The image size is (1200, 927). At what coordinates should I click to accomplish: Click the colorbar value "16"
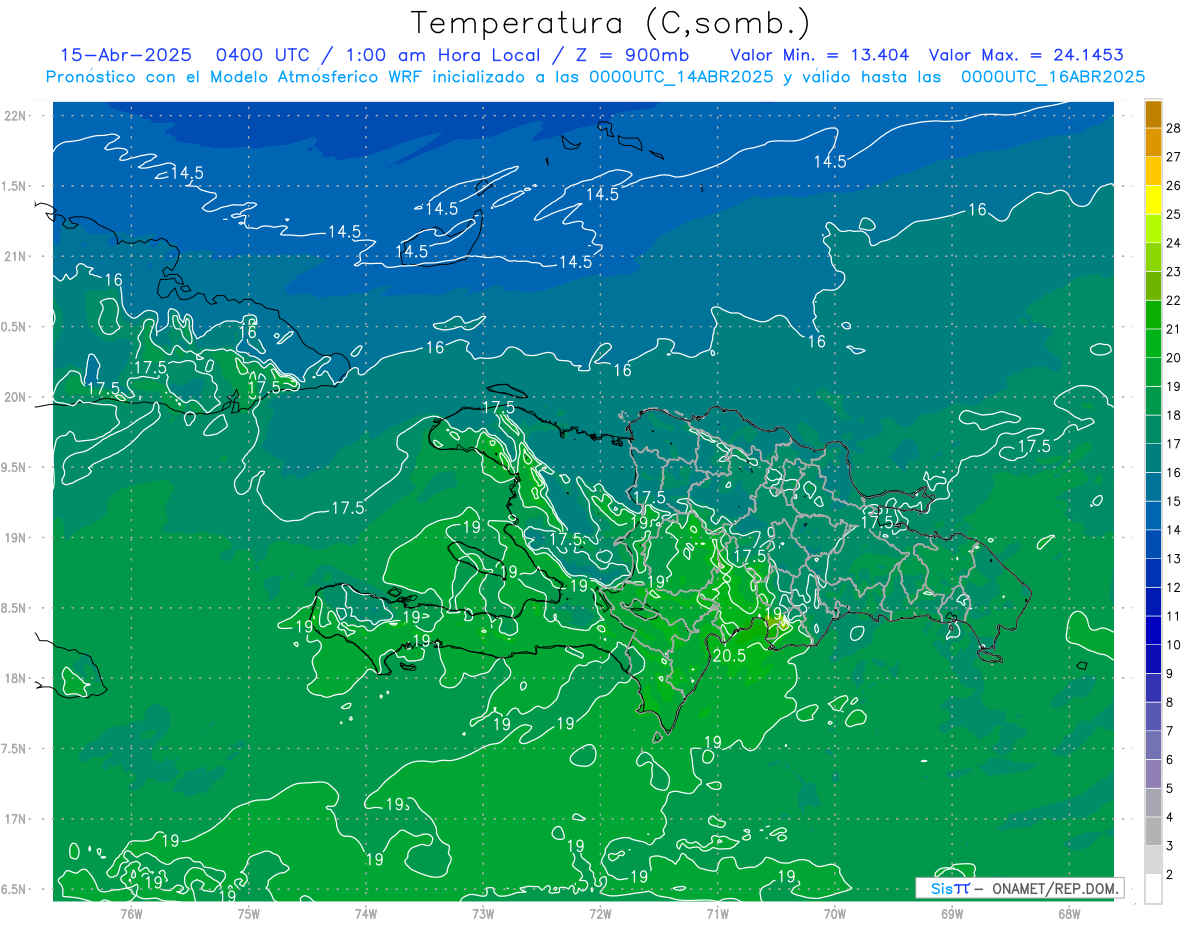click(1174, 472)
